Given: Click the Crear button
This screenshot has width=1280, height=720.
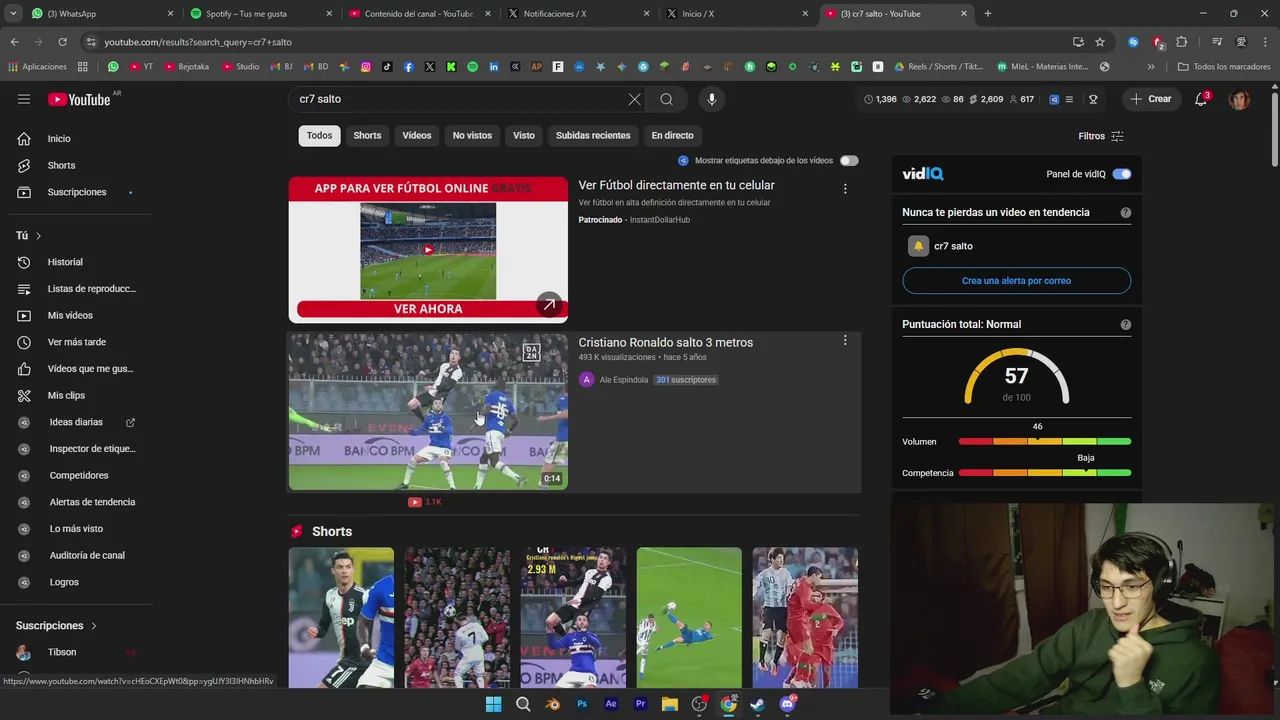Looking at the screenshot, I should point(1150,99).
